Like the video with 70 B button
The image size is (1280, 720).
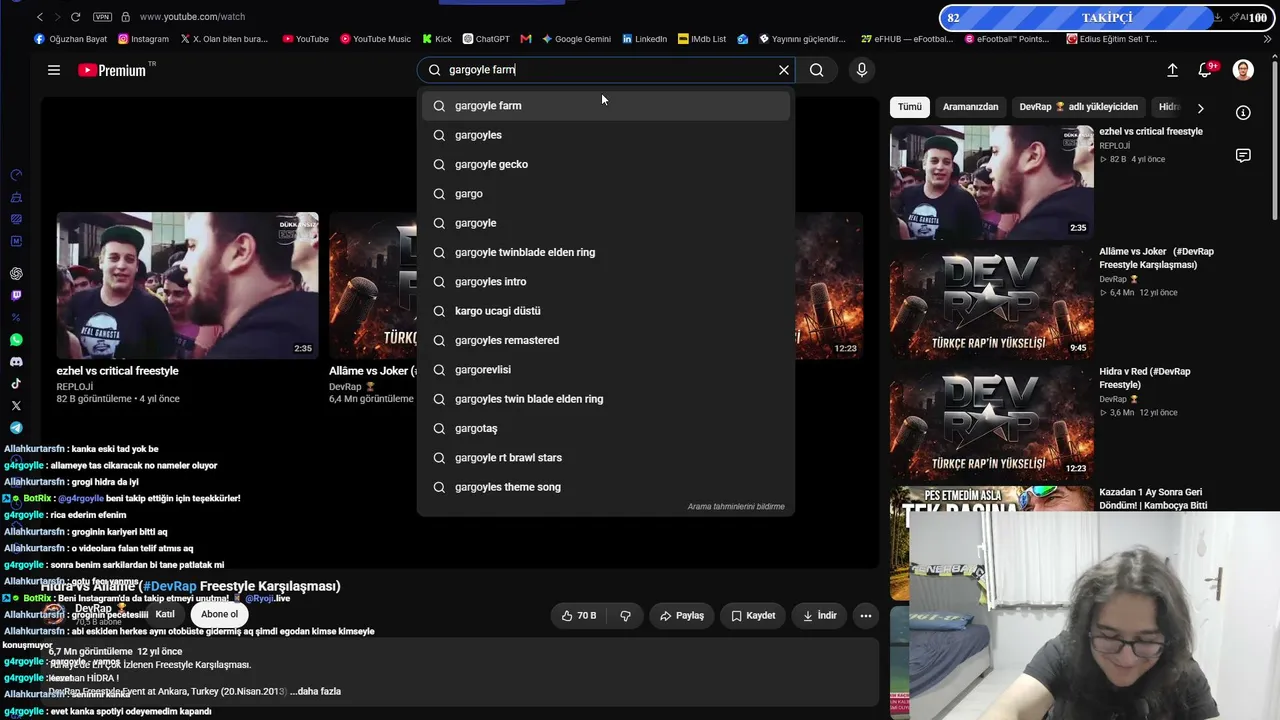[x=578, y=616]
